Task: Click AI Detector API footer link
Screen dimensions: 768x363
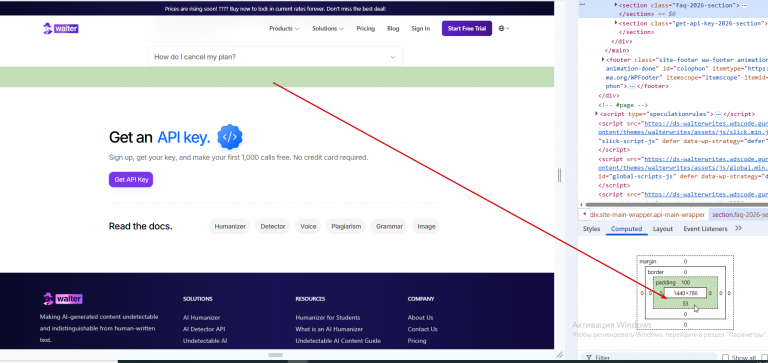Action: (204, 329)
